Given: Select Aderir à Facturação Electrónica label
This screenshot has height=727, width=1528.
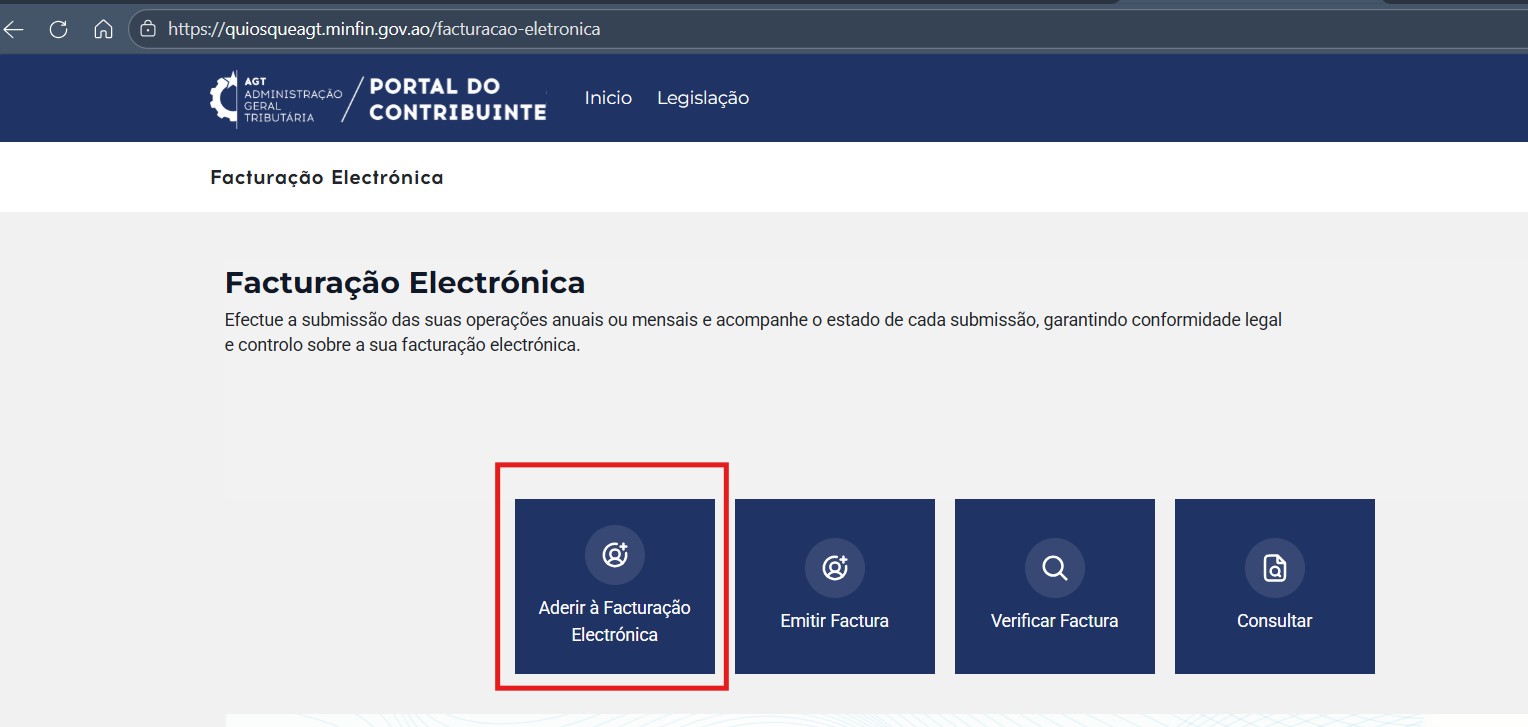Looking at the screenshot, I should coord(615,621).
